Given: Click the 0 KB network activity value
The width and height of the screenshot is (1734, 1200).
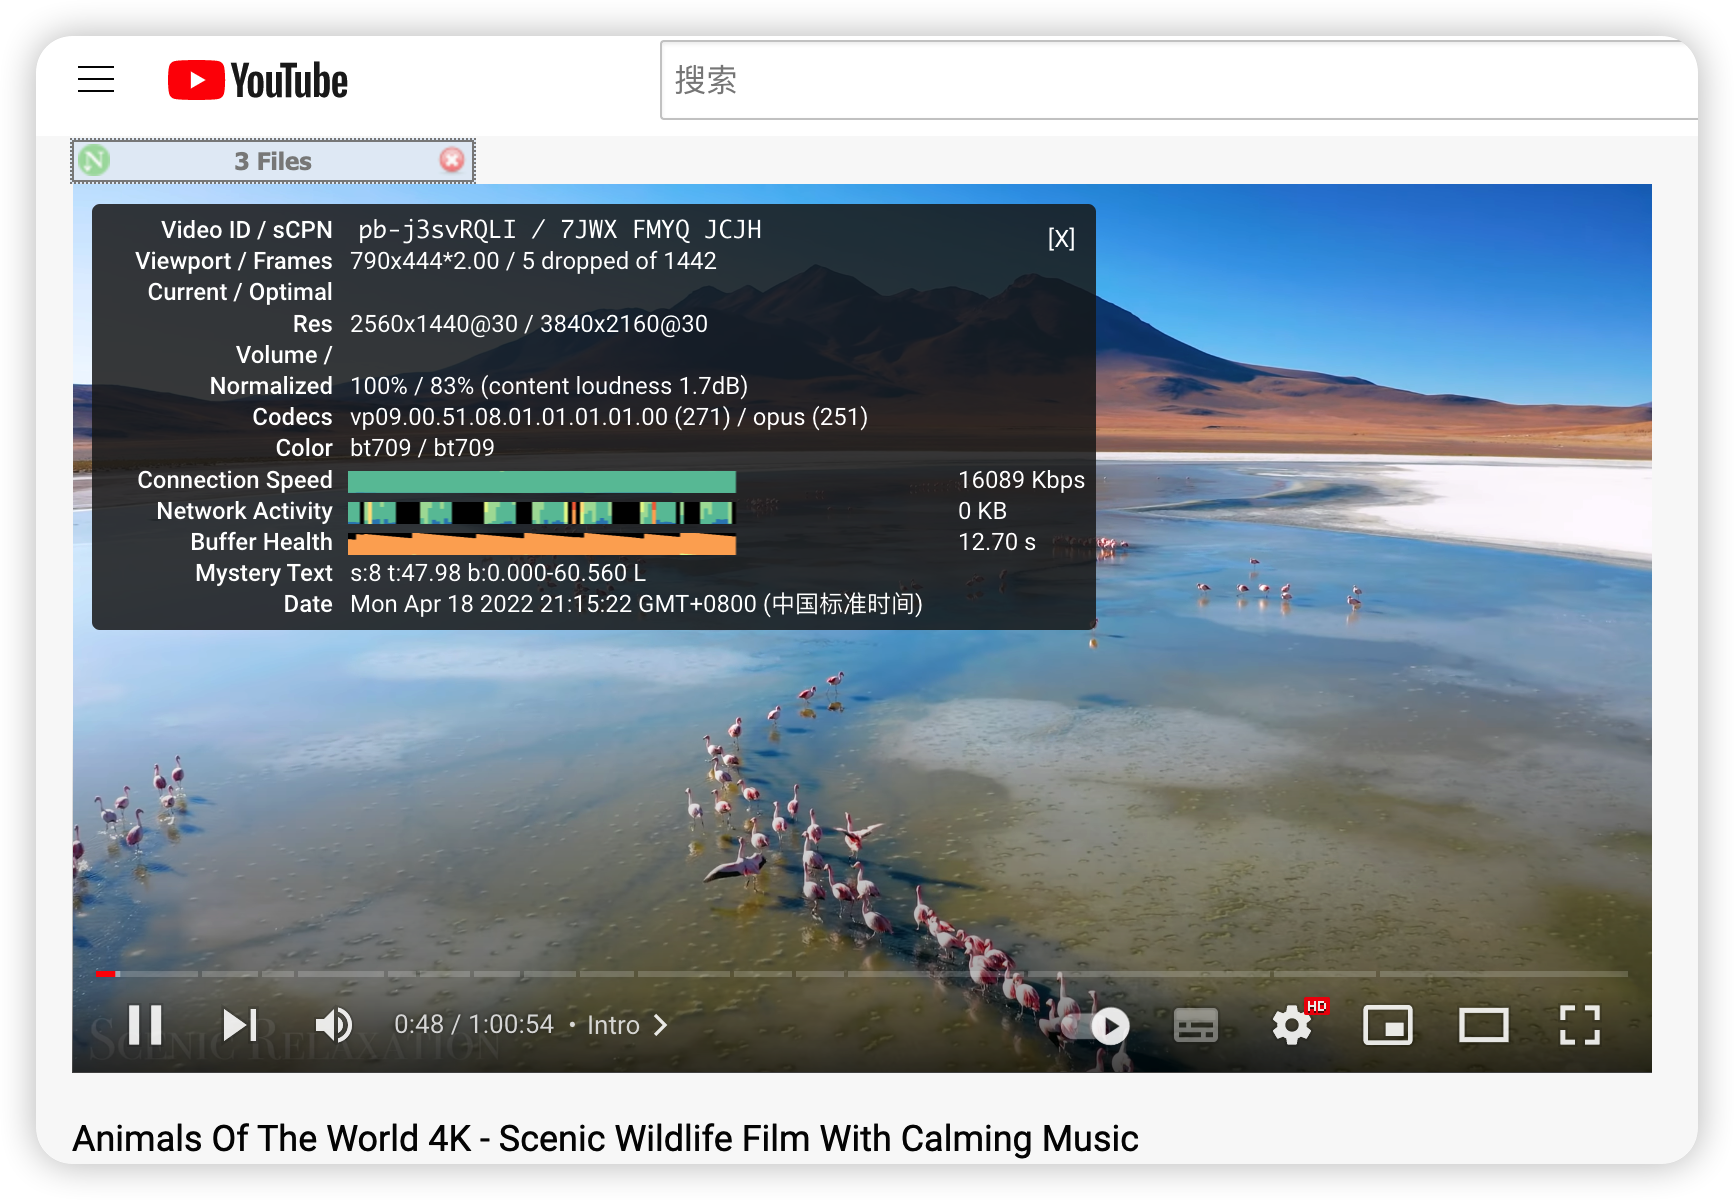Looking at the screenshot, I should tap(982, 511).
